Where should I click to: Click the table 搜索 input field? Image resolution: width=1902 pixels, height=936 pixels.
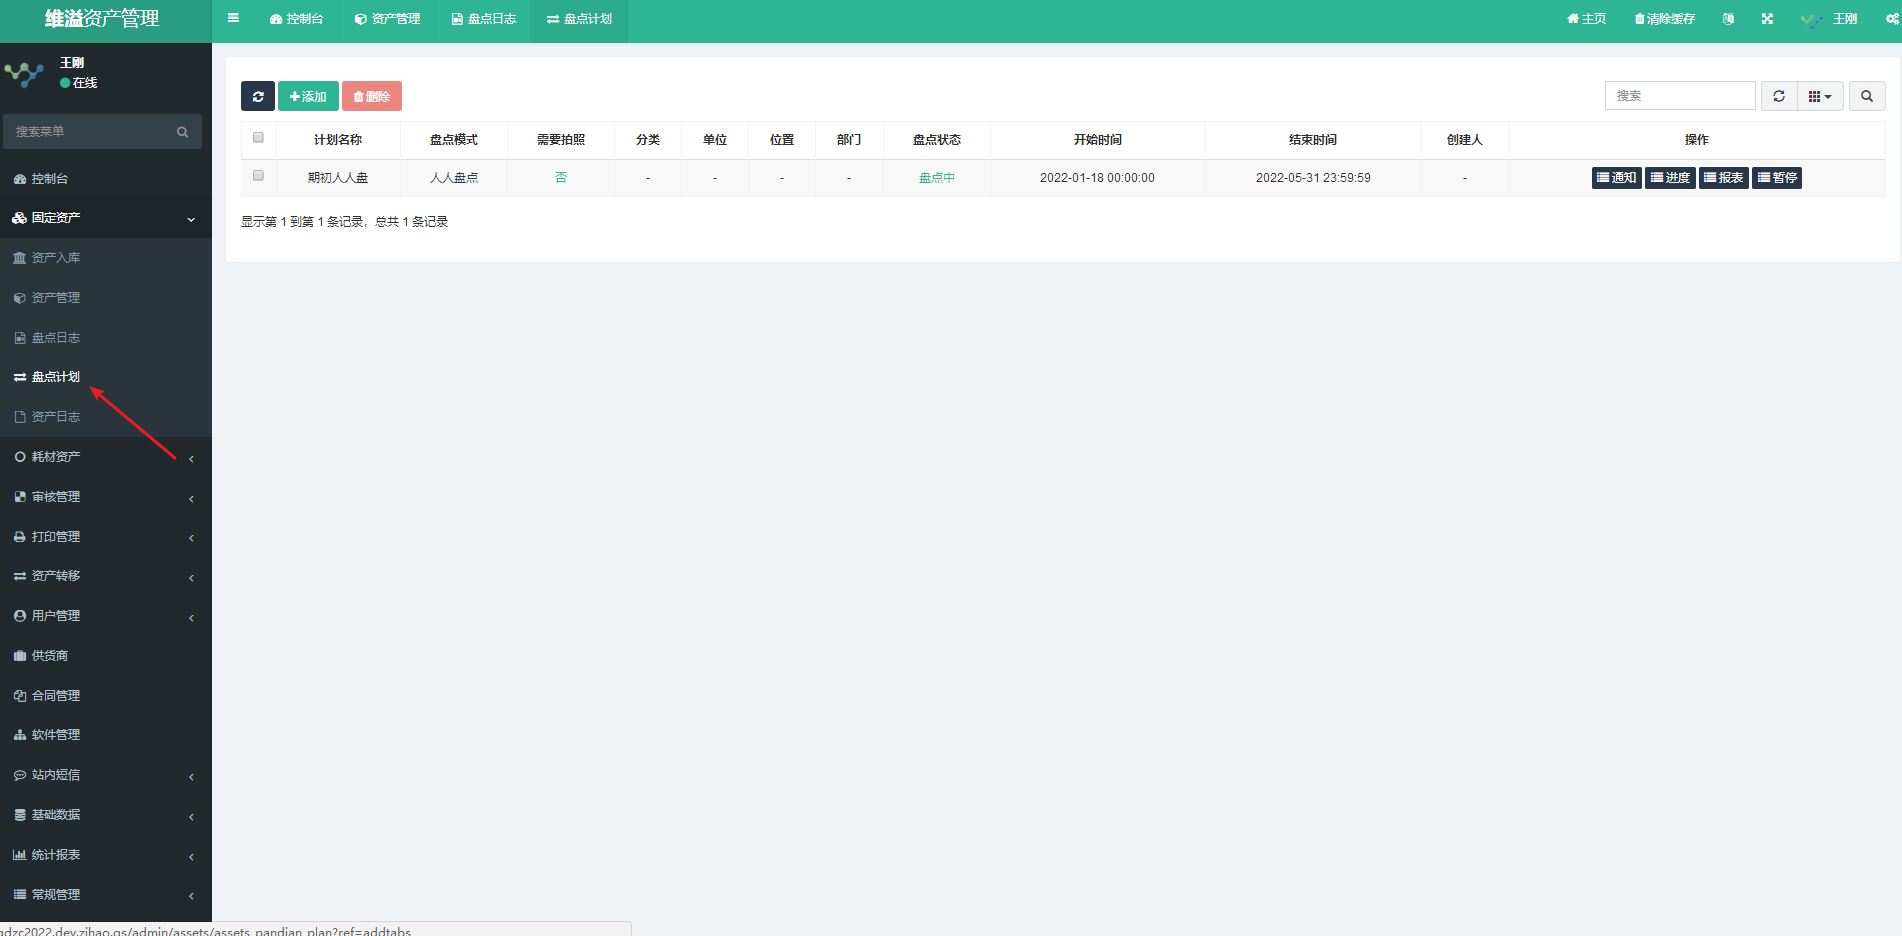click(1679, 96)
